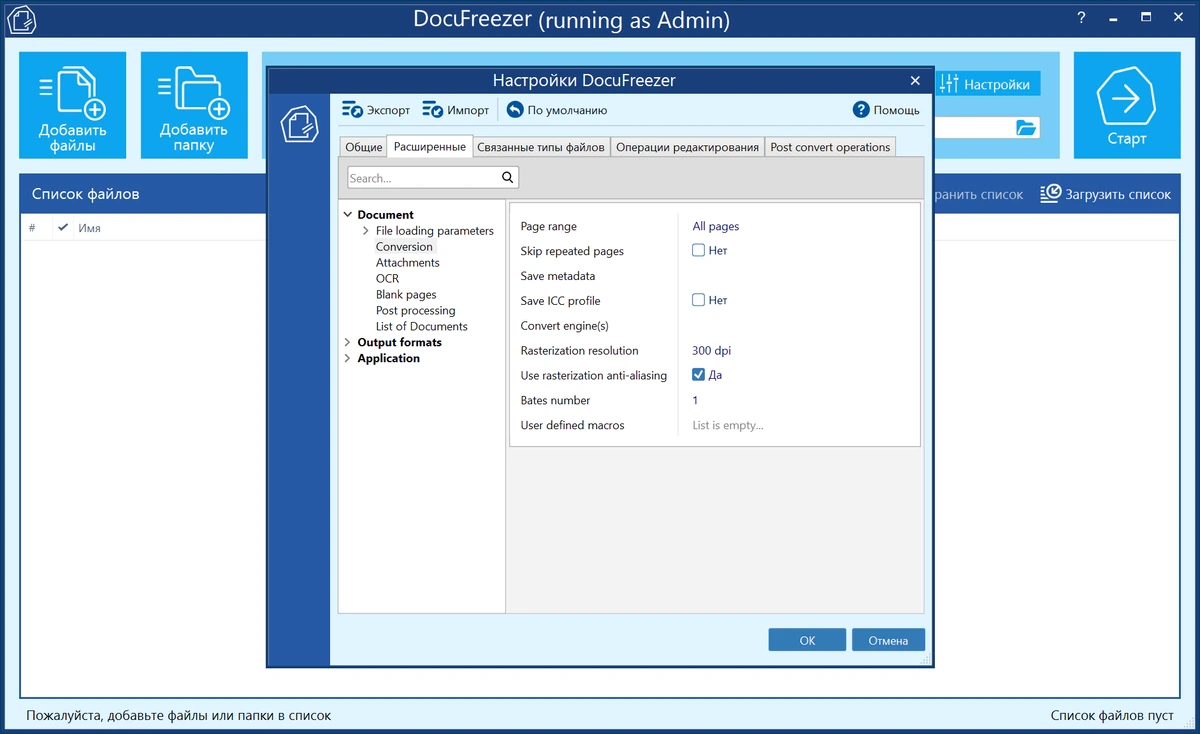Toggle Save ICC profile checkbox
The image size is (1200, 734).
(x=698, y=300)
